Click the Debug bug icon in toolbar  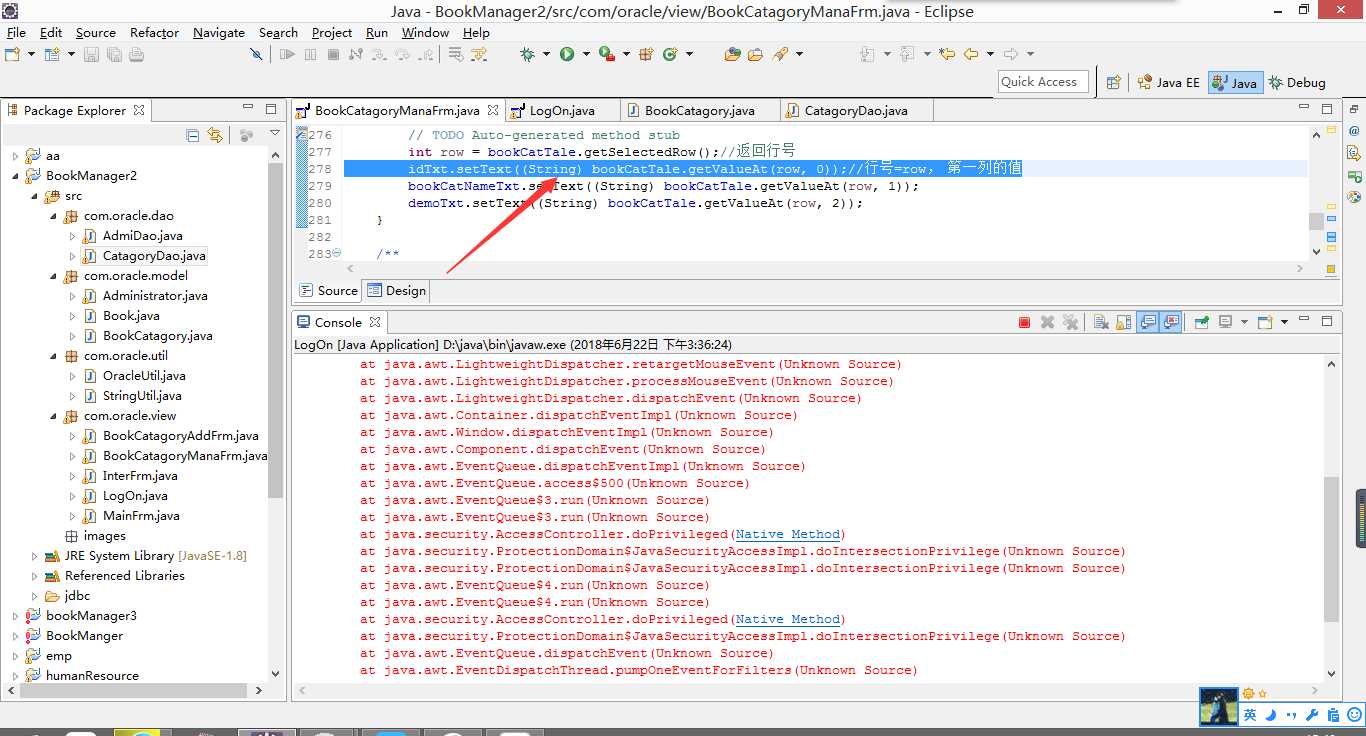coord(527,54)
